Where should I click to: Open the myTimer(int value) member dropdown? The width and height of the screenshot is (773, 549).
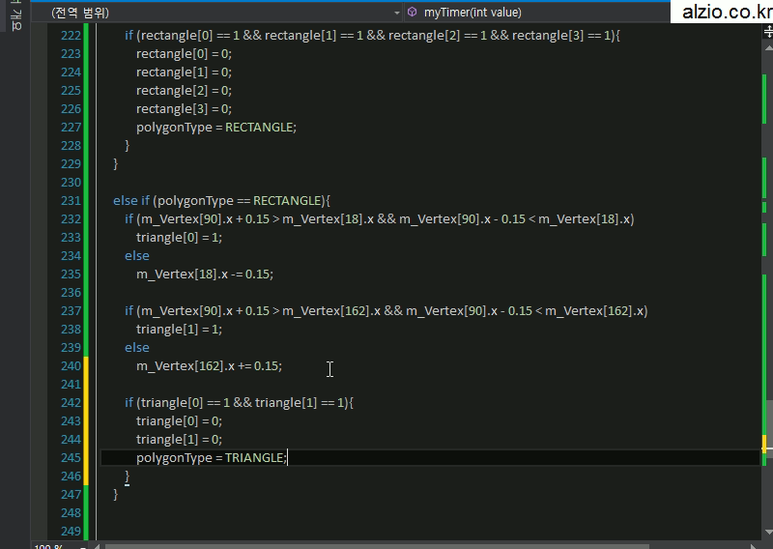tap(537, 12)
